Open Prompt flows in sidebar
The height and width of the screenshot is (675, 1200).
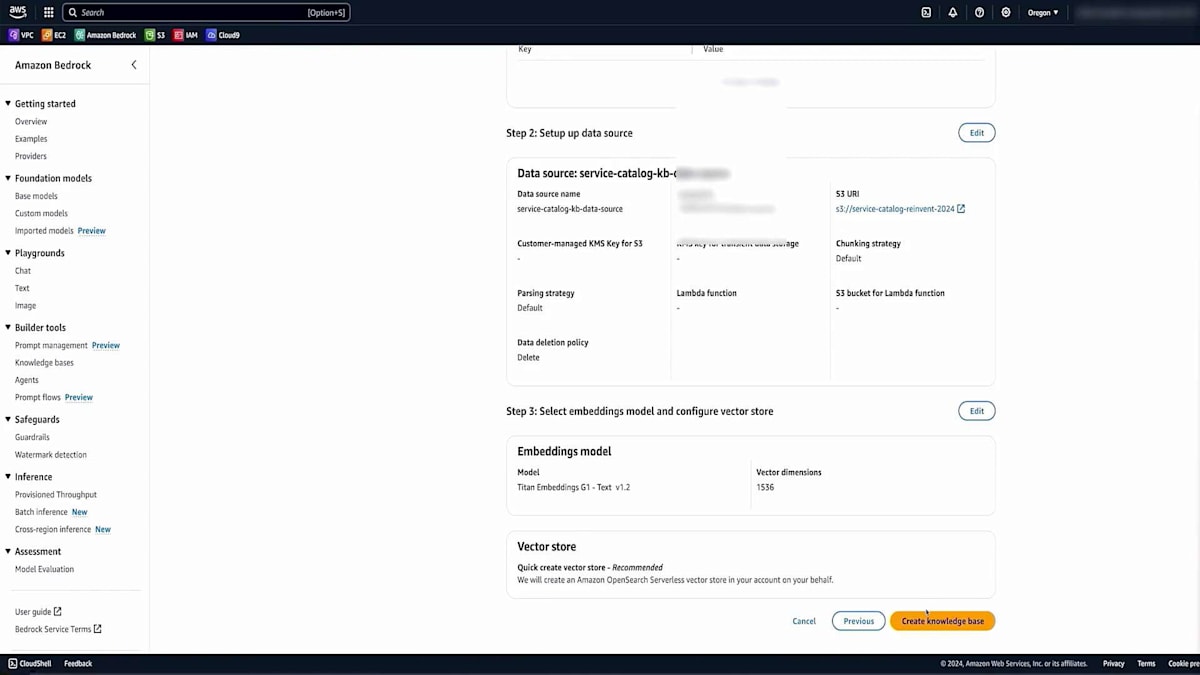point(38,398)
